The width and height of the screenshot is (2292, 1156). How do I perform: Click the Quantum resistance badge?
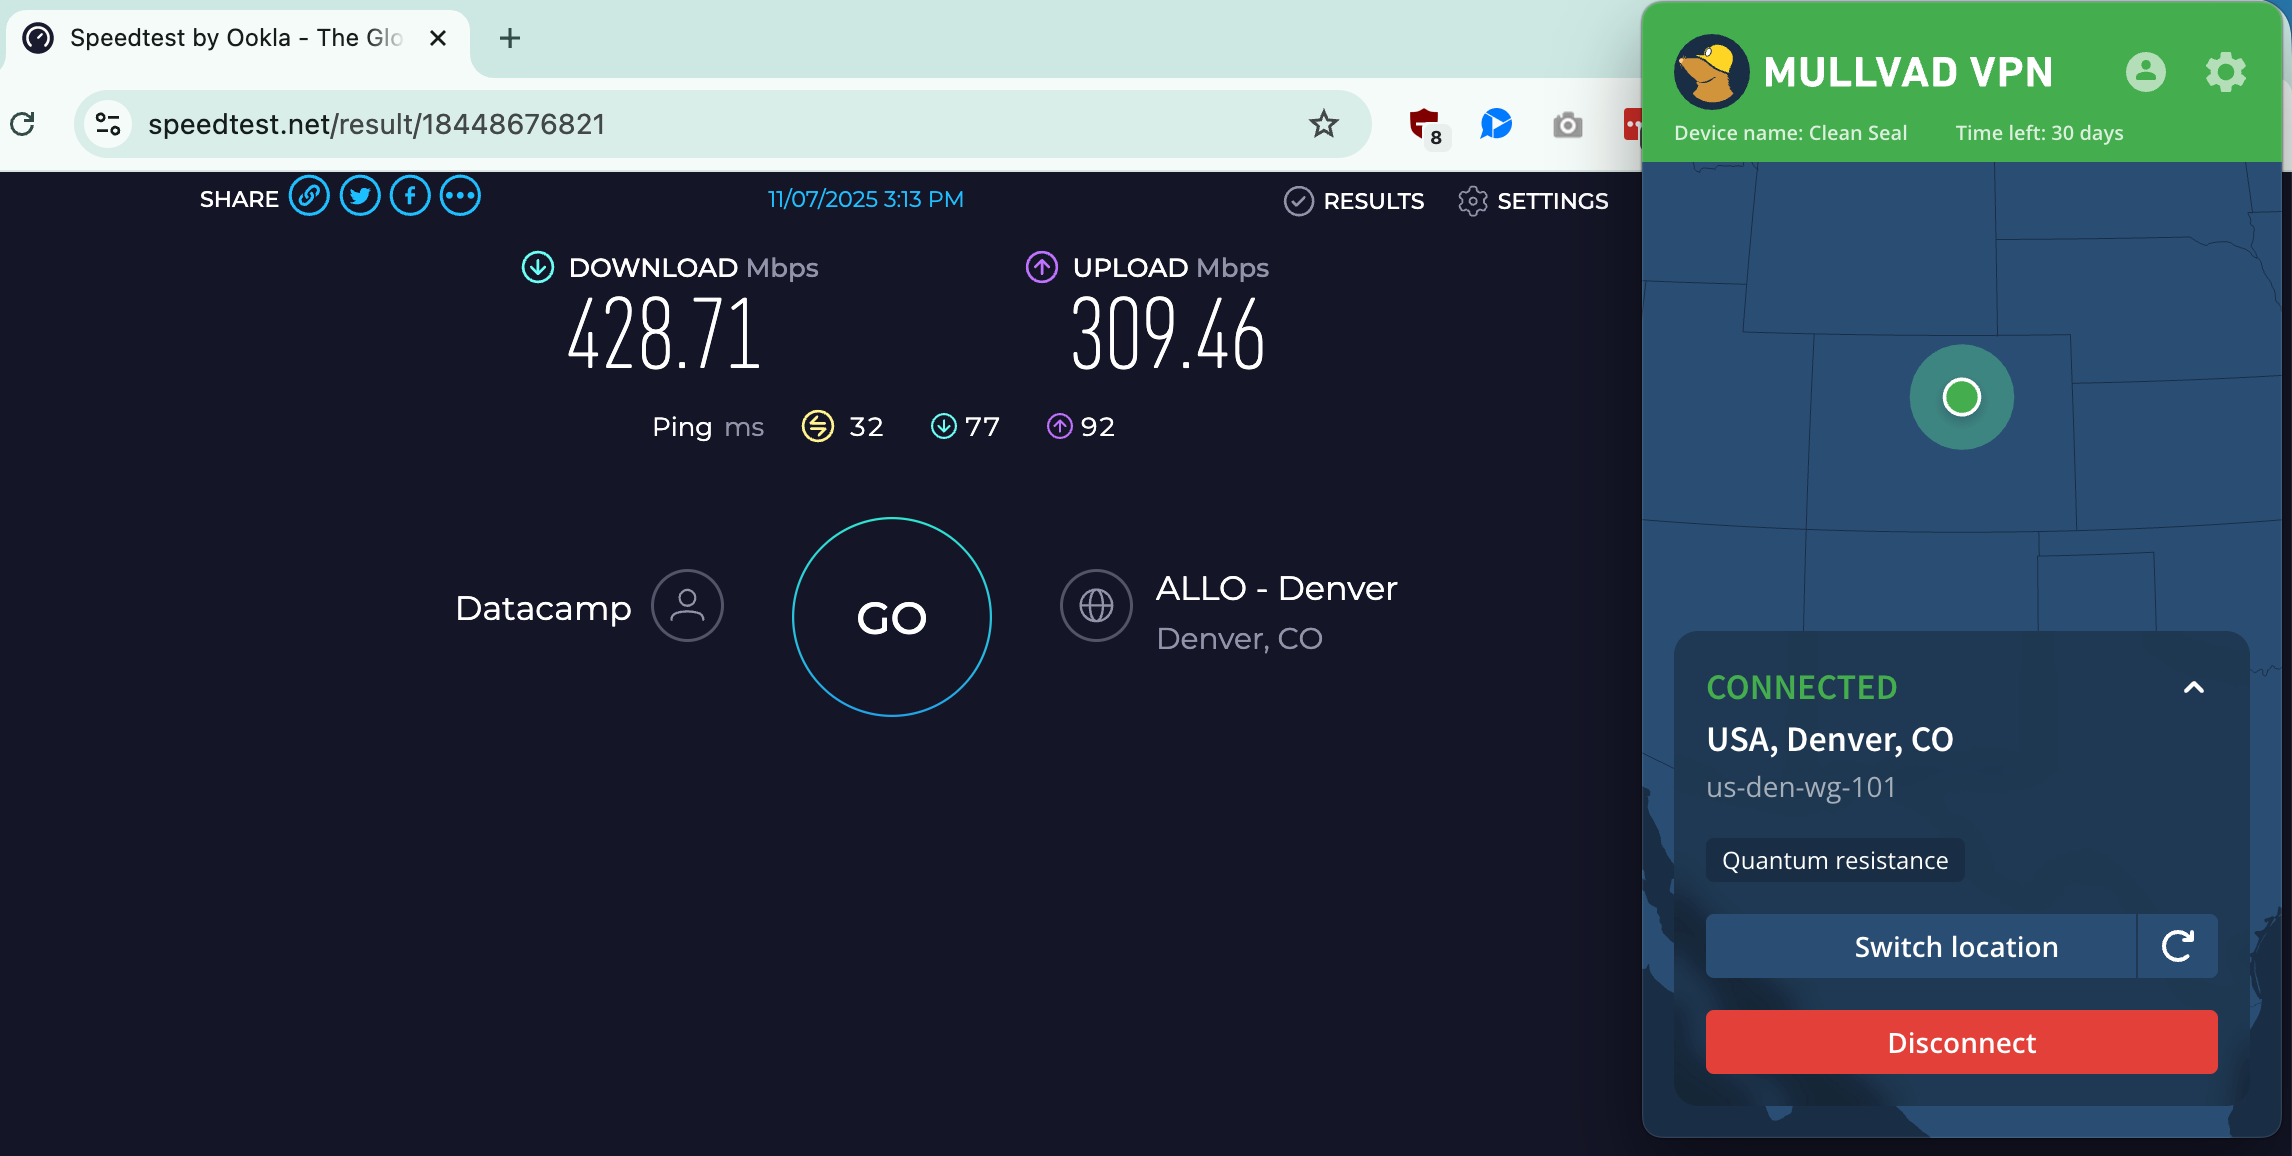1834,859
